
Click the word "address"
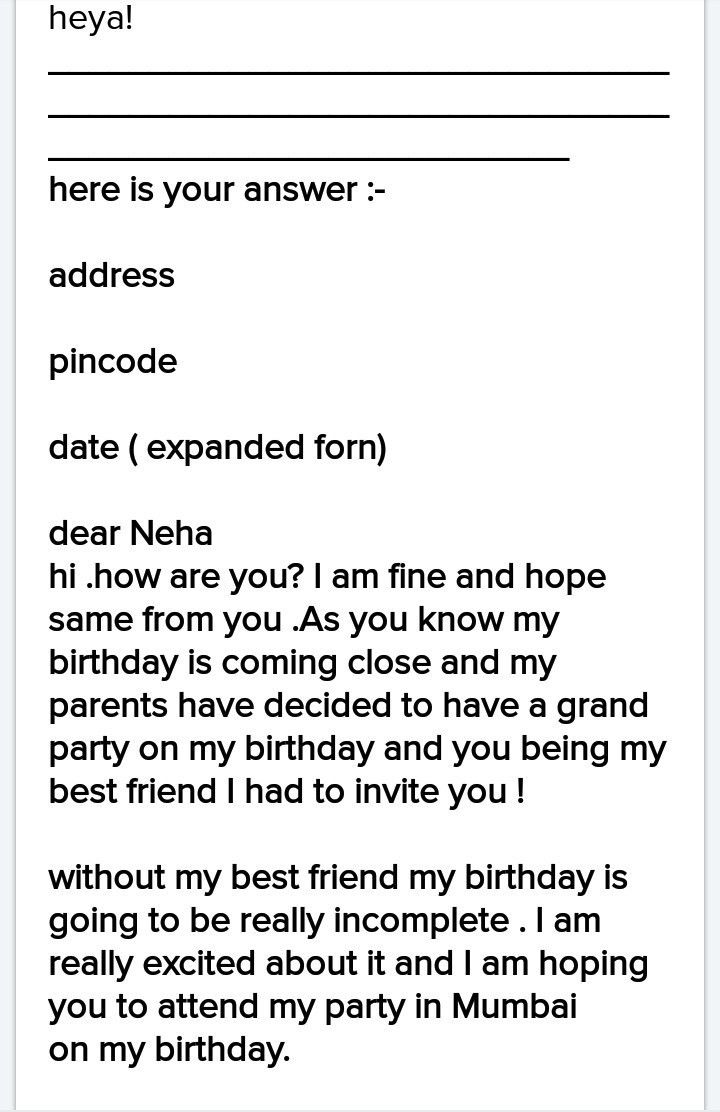click(111, 276)
